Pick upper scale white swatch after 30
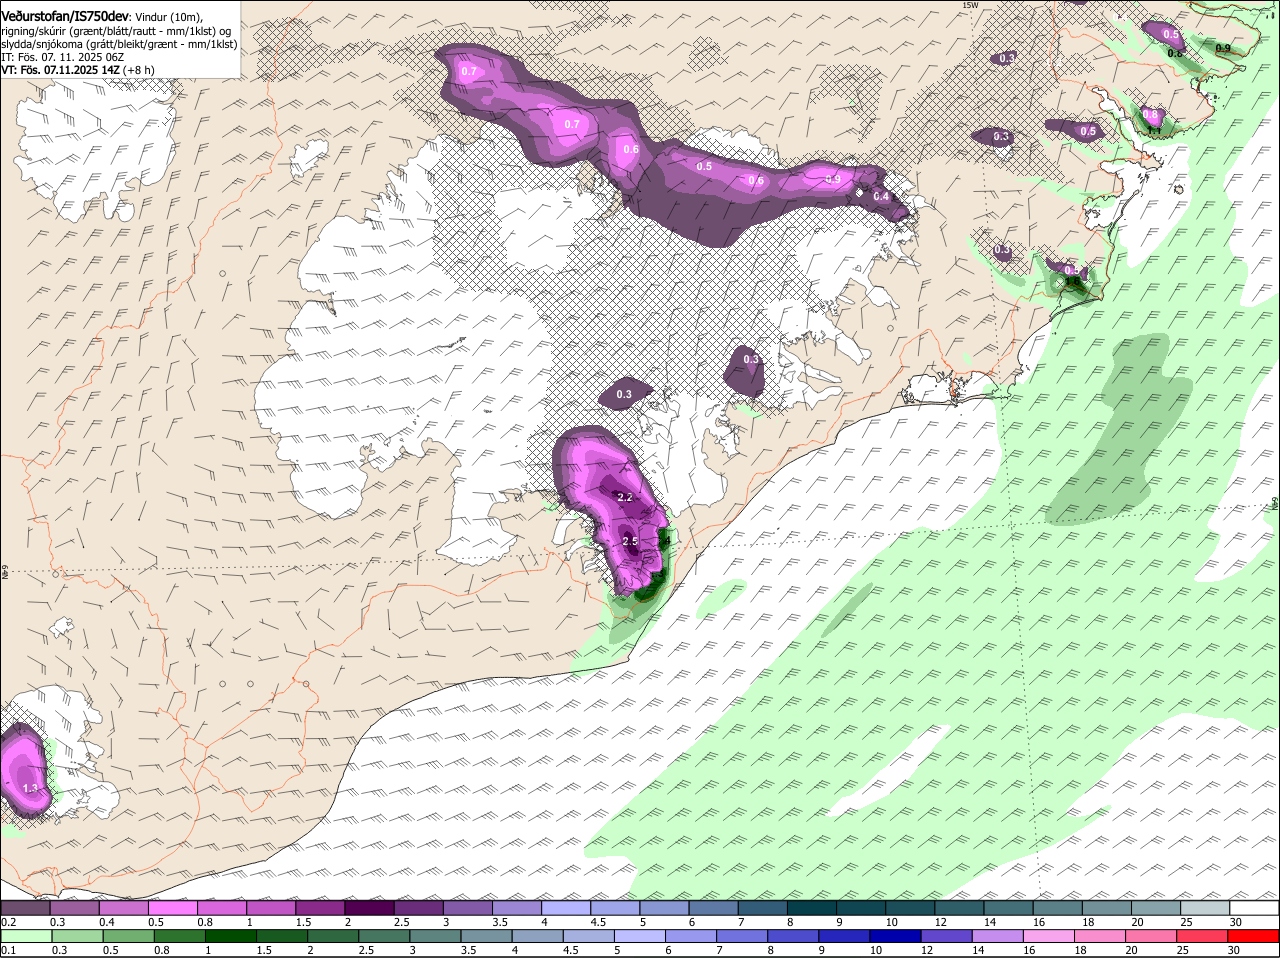 click(1255, 908)
